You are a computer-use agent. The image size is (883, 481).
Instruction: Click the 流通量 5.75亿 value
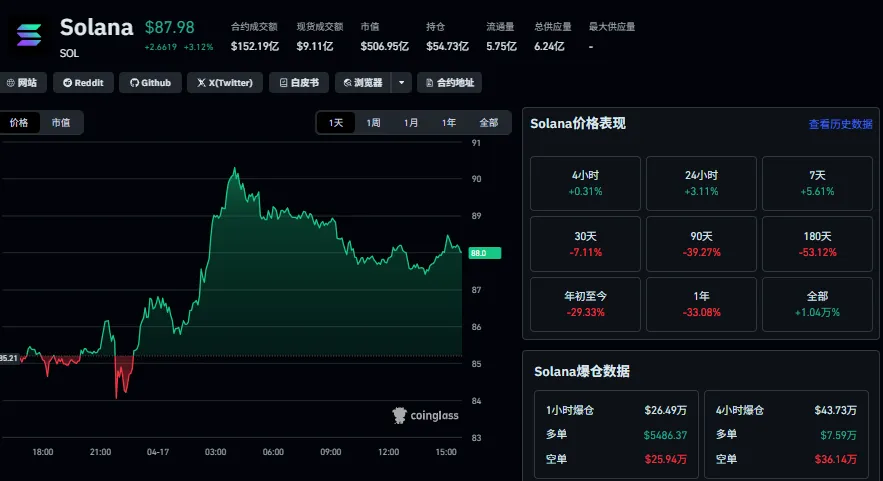[501, 46]
